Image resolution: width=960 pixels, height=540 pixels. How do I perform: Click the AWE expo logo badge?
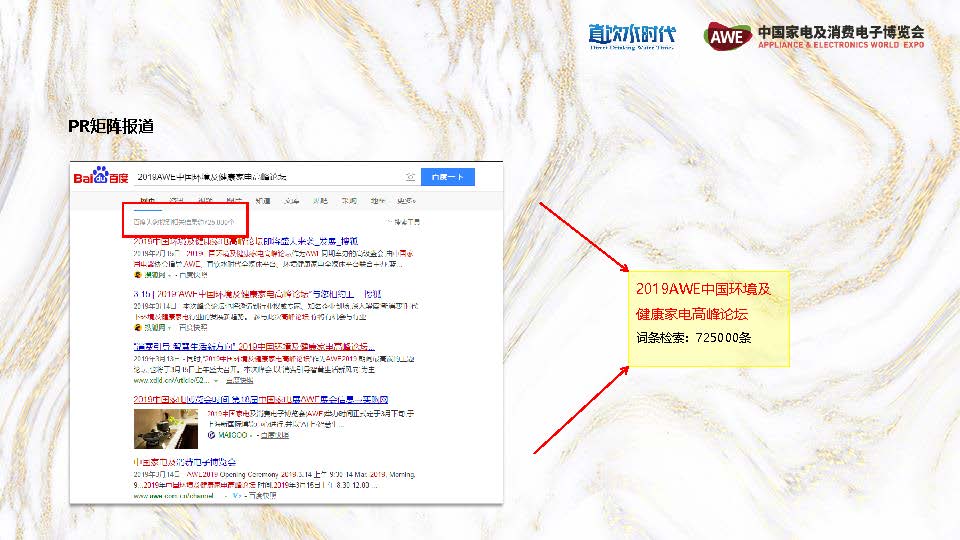727,36
